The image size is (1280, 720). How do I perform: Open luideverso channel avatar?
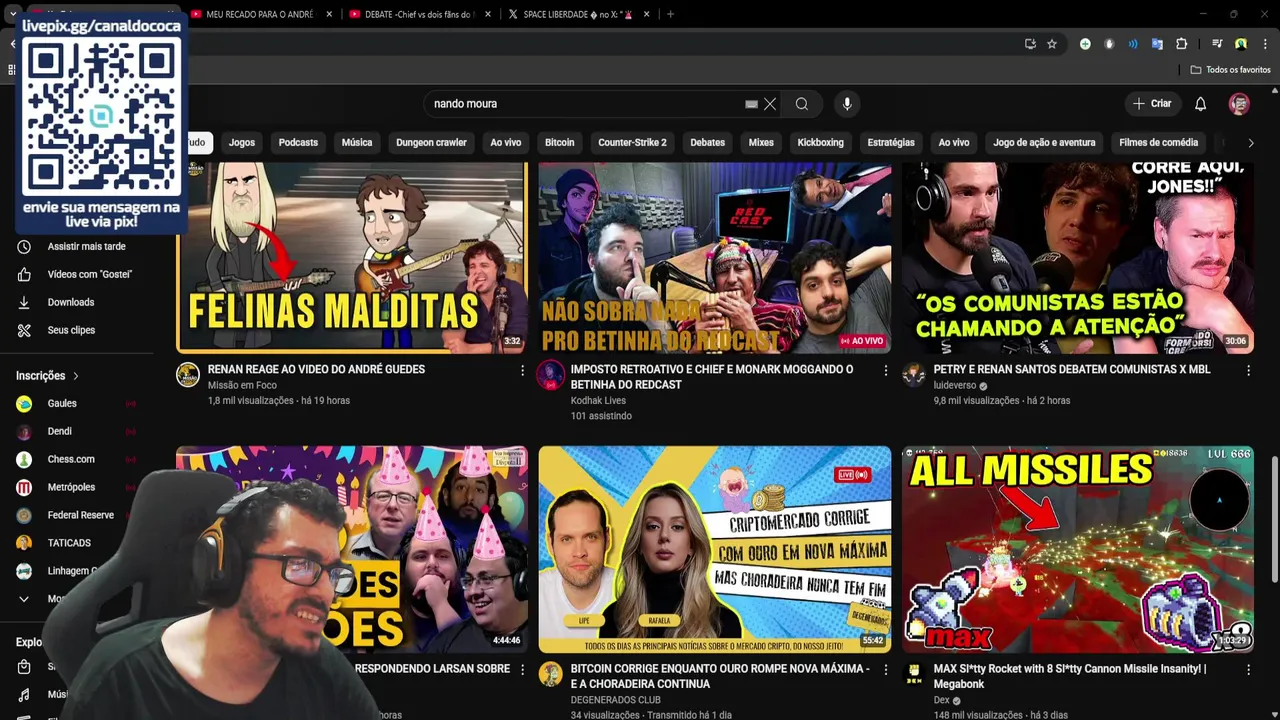click(914, 375)
